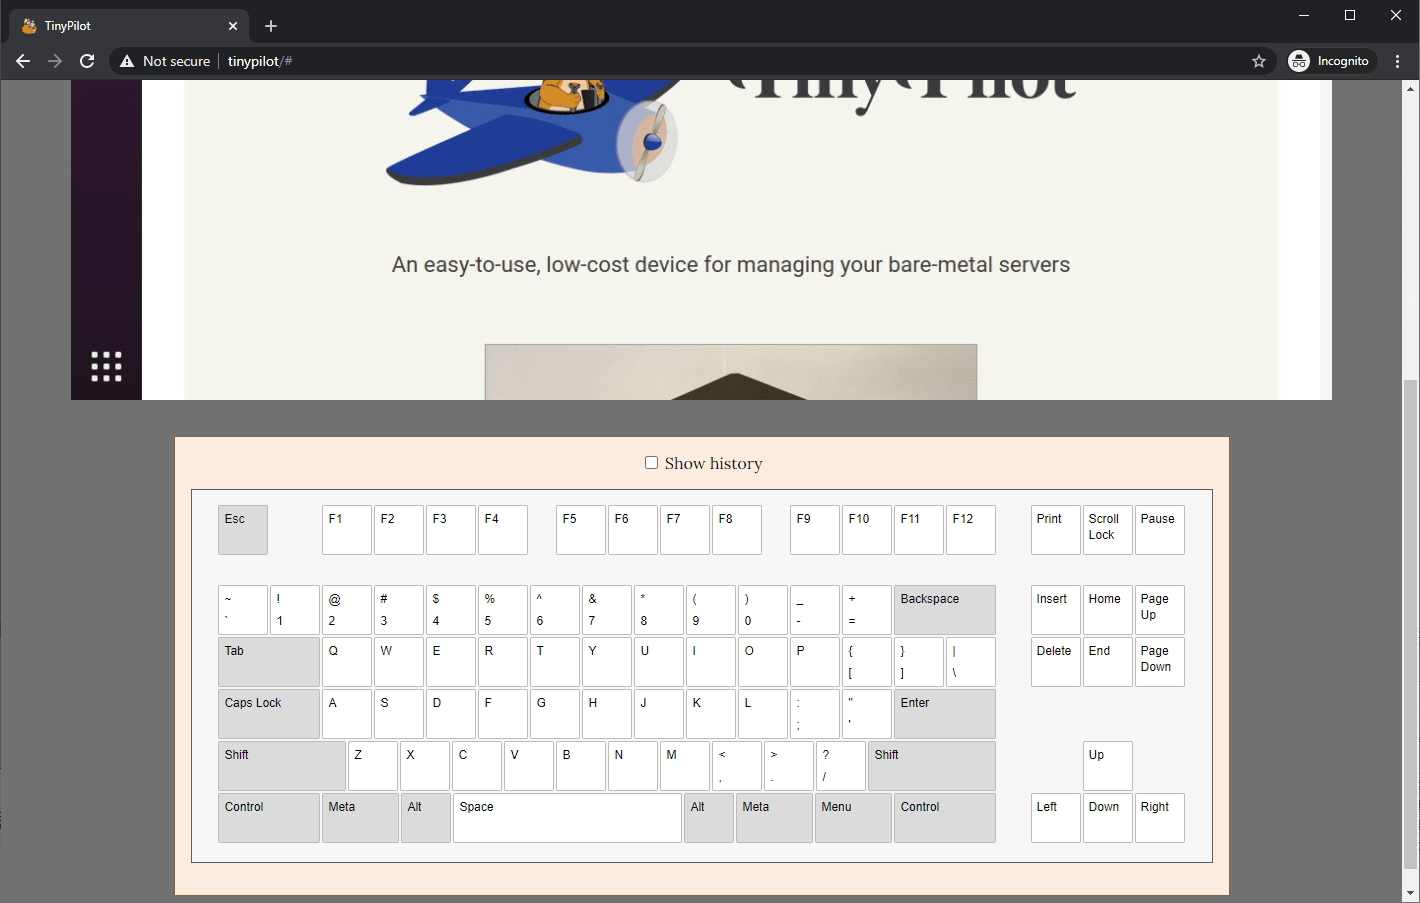Click the address bar URL tinypilot/#
Image resolution: width=1420 pixels, height=903 pixels.
coord(260,61)
